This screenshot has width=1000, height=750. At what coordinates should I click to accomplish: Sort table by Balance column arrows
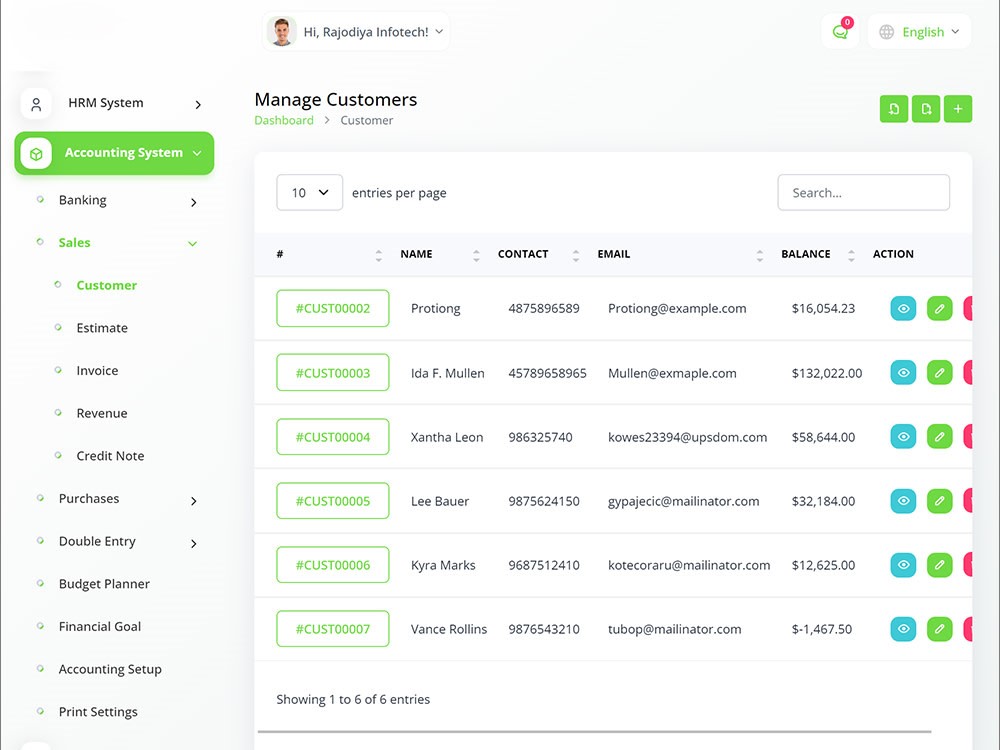[x=851, y=256]
